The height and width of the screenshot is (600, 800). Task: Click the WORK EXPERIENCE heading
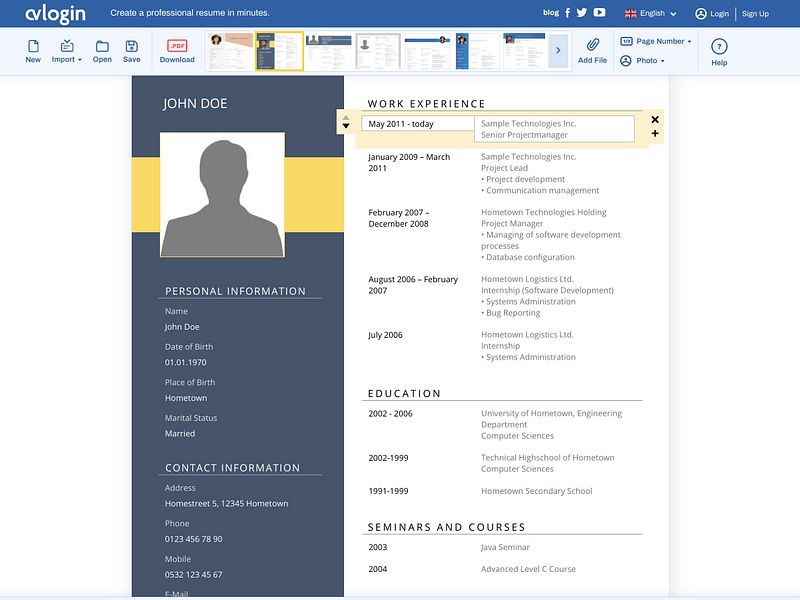(x=427, y=104)
